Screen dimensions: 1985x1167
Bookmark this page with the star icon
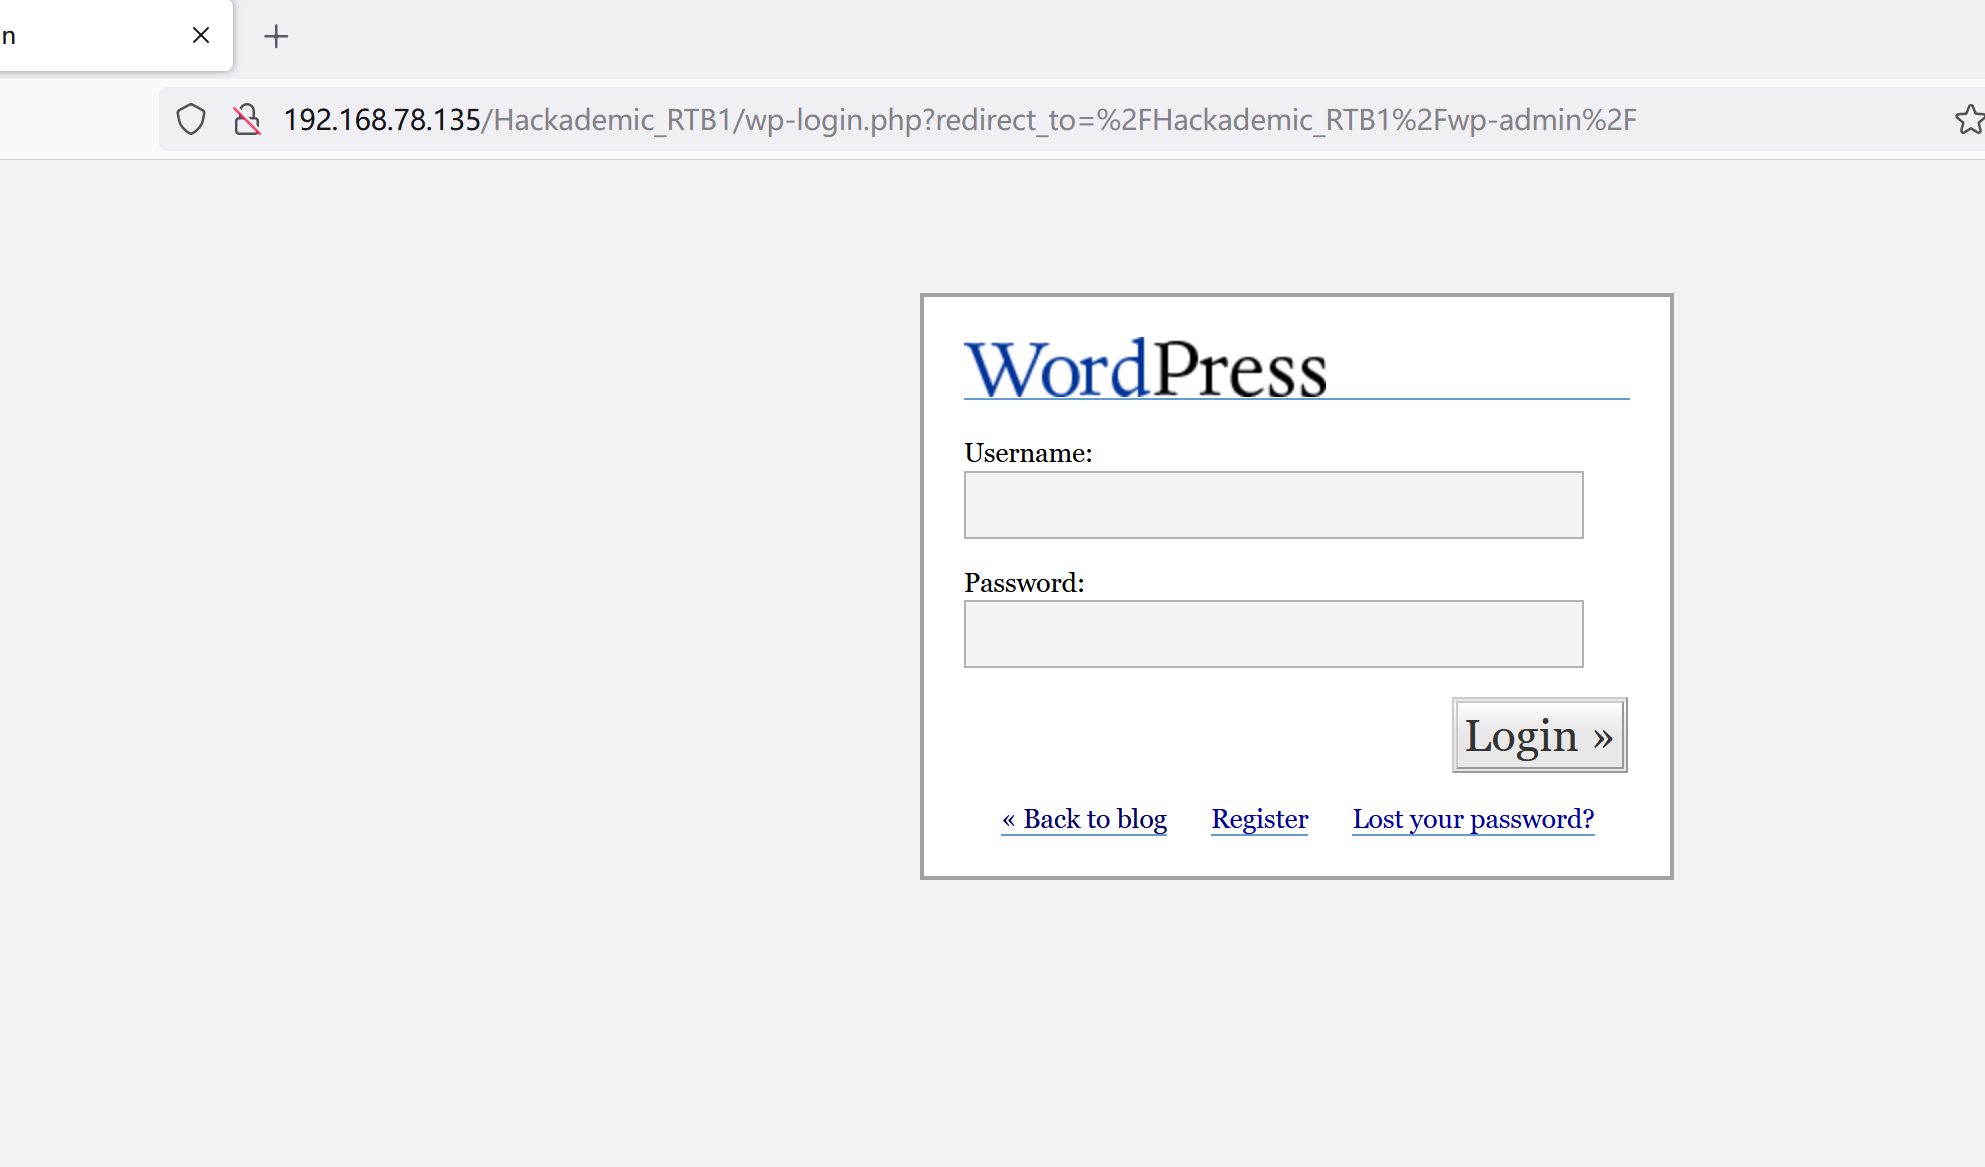[1969, 120]
